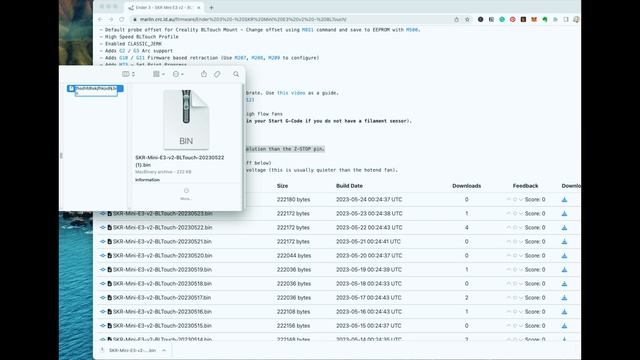The height and width of the screenshot is (360, 640).
Task: Open SKR-Mini-E3-v2-BLTouch-20230521.bin file link
Action: tap(162, 242)
